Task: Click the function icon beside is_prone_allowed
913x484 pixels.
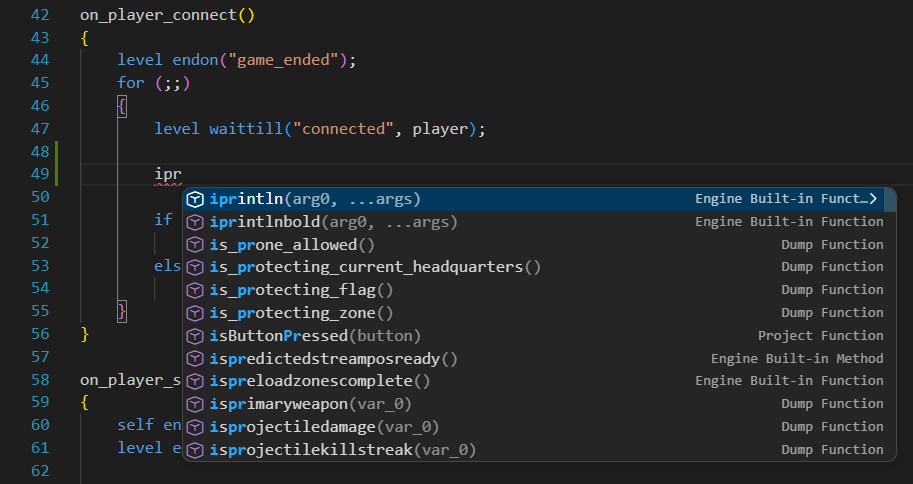Action: point(195,245)
